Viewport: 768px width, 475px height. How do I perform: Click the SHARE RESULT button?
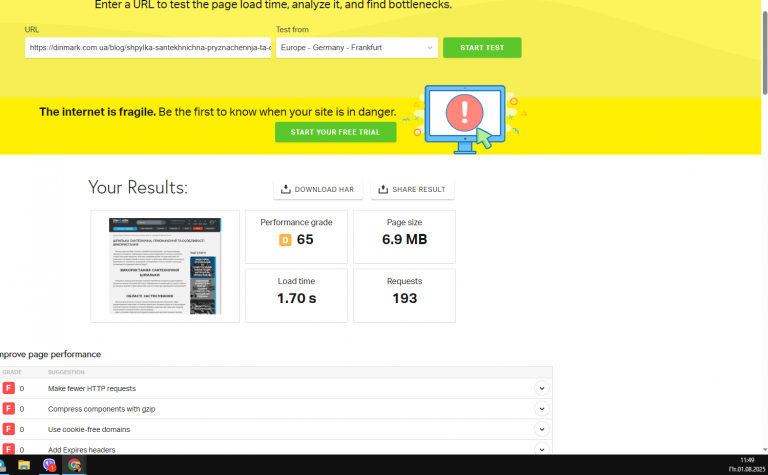tap(412, 190)
